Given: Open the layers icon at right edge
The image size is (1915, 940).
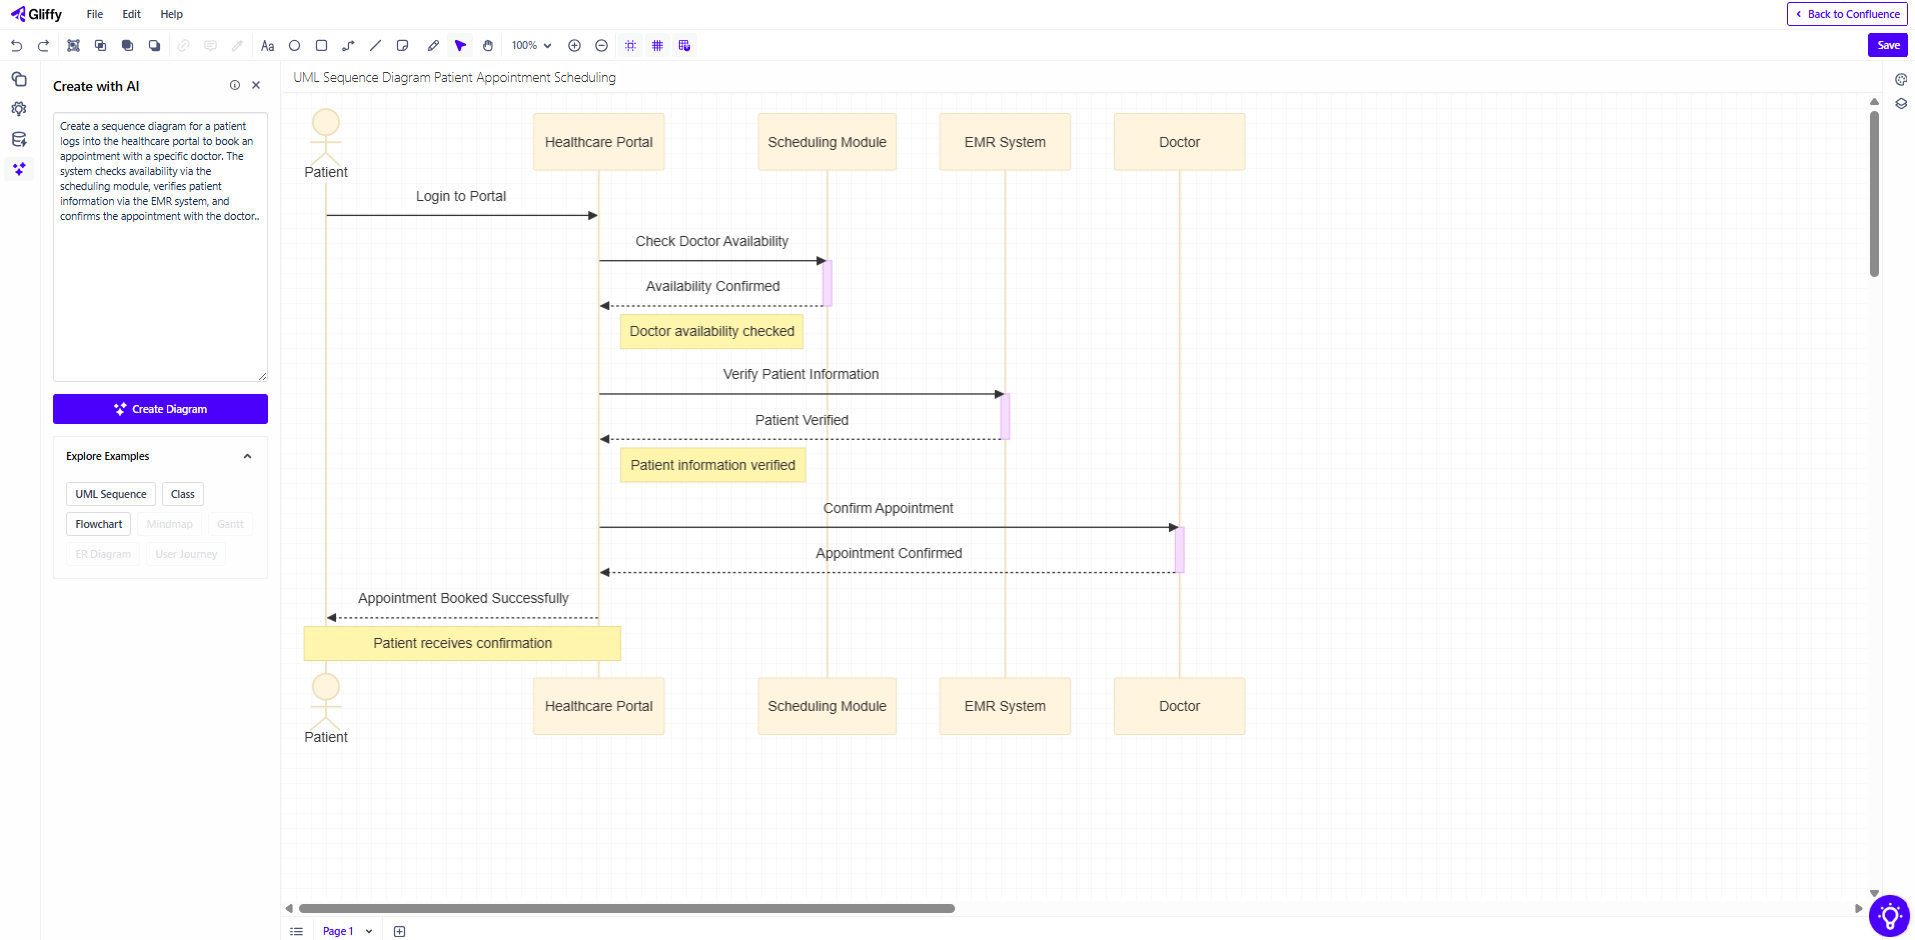Looking at the screenshot, I should 1901,104.
